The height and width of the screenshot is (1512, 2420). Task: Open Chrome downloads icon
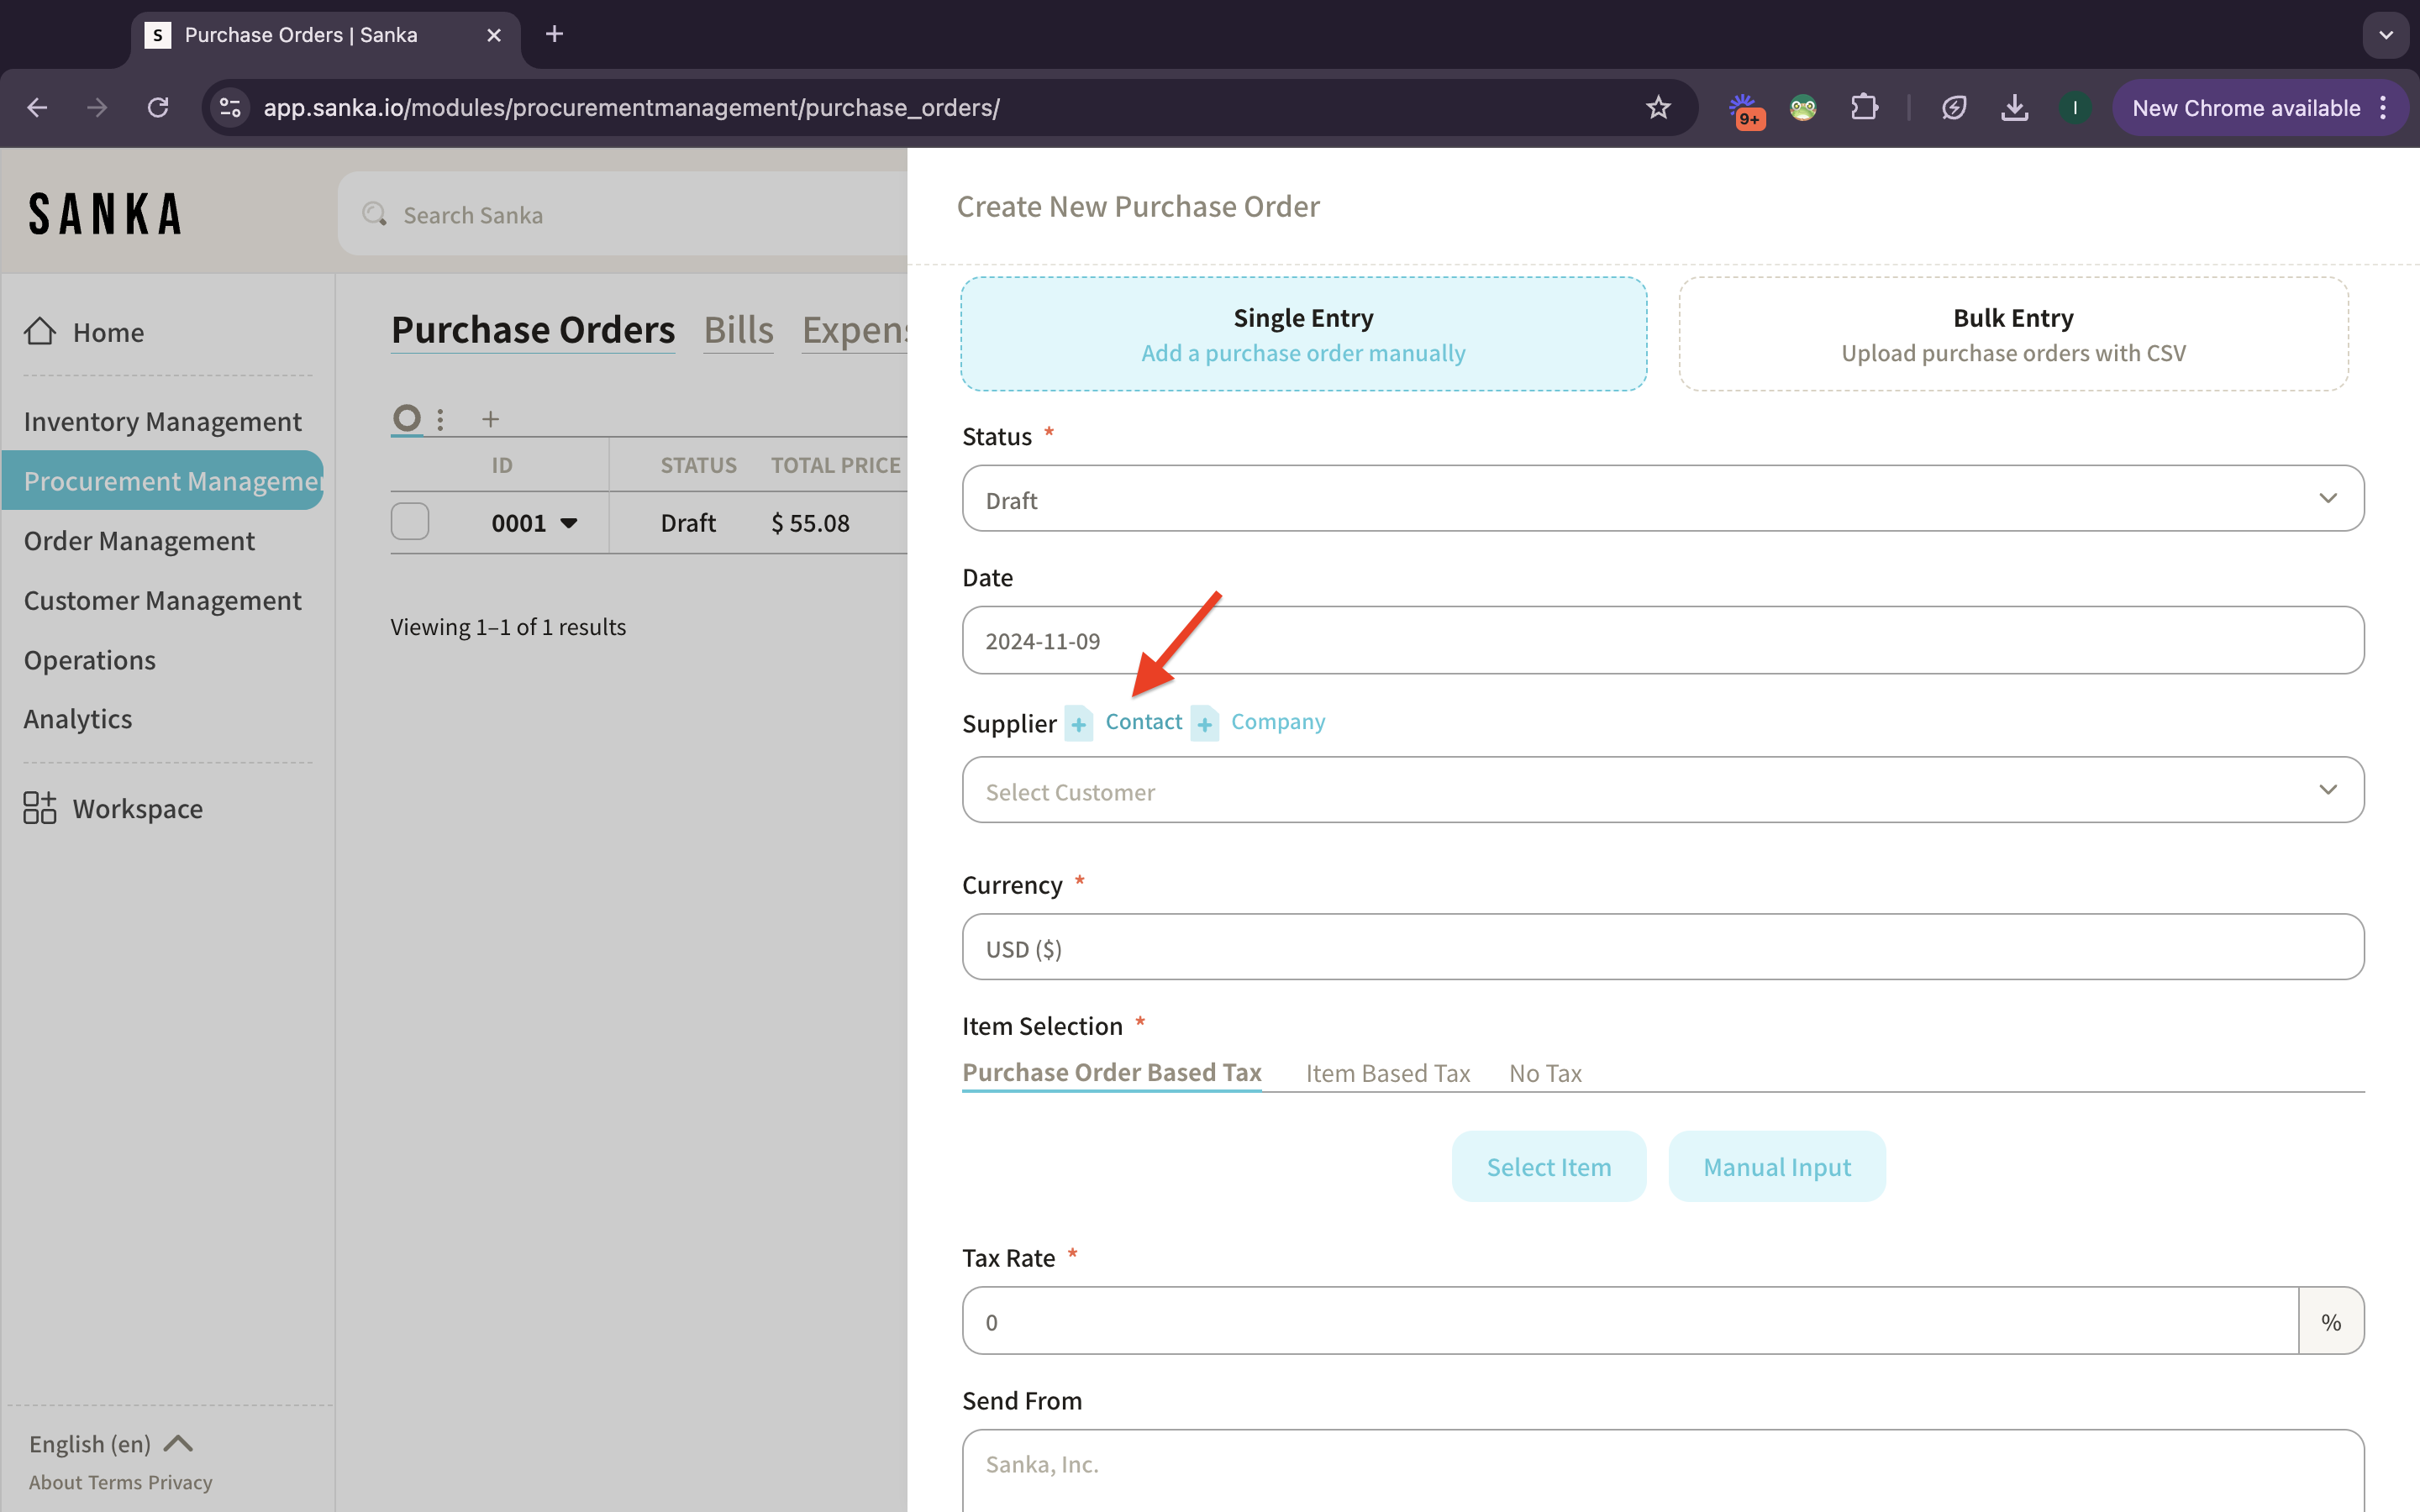2014,108
